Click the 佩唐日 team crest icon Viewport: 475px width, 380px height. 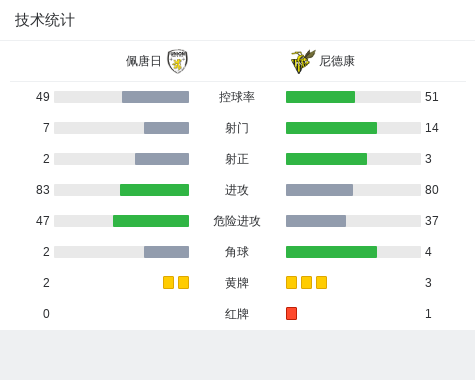(x=177, y=61)
